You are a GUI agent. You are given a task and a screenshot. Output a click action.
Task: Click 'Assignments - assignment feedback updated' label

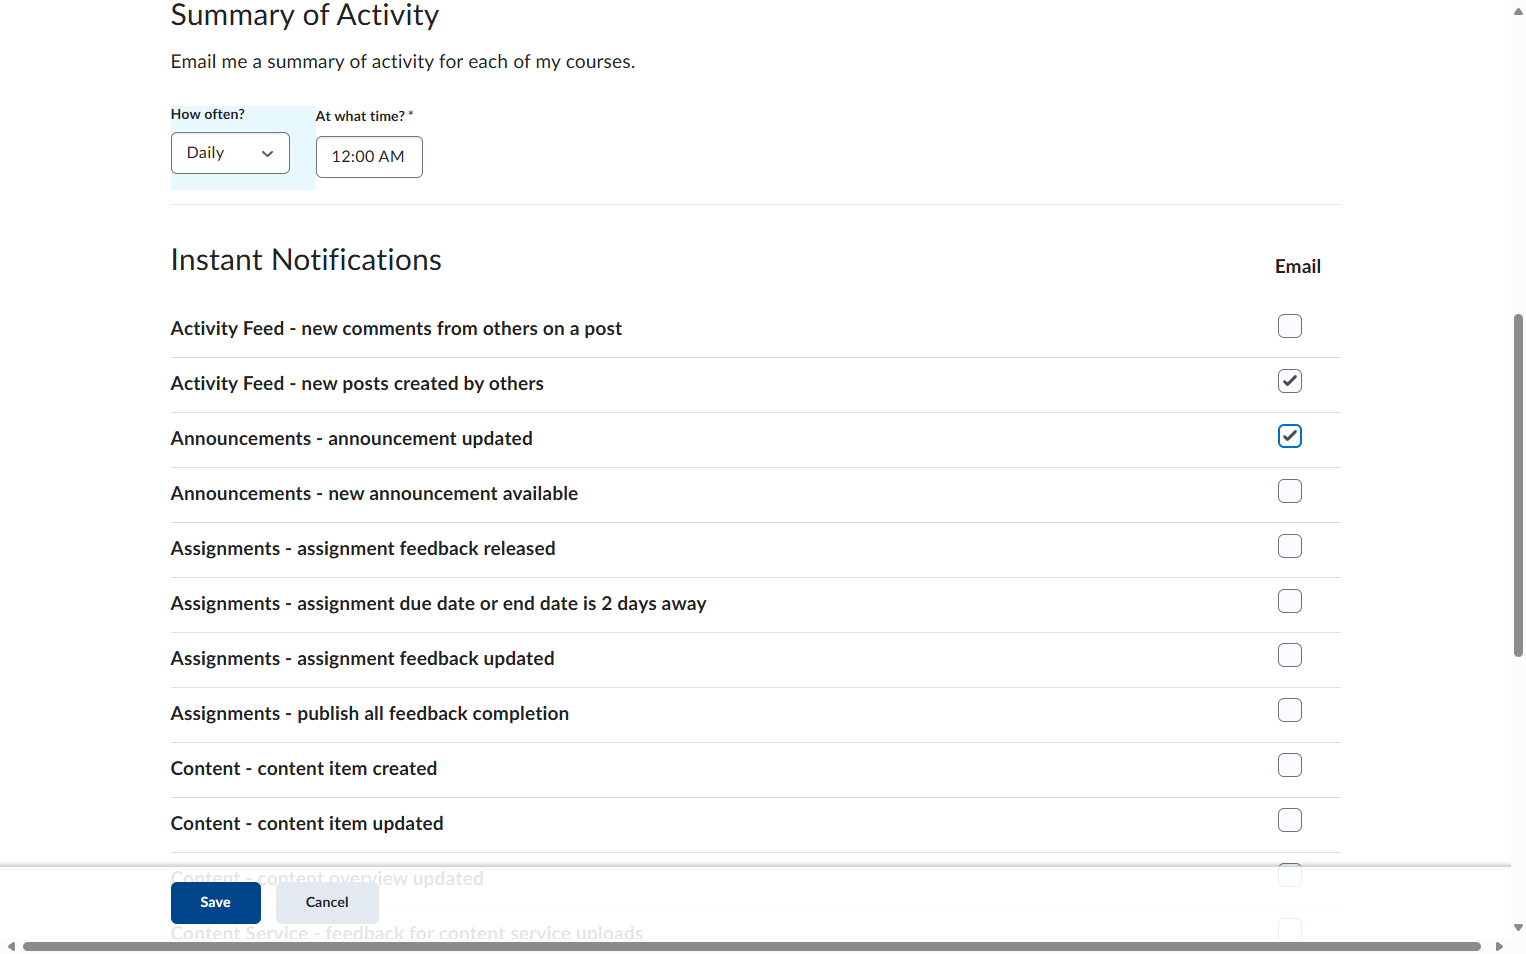[363, 659]
